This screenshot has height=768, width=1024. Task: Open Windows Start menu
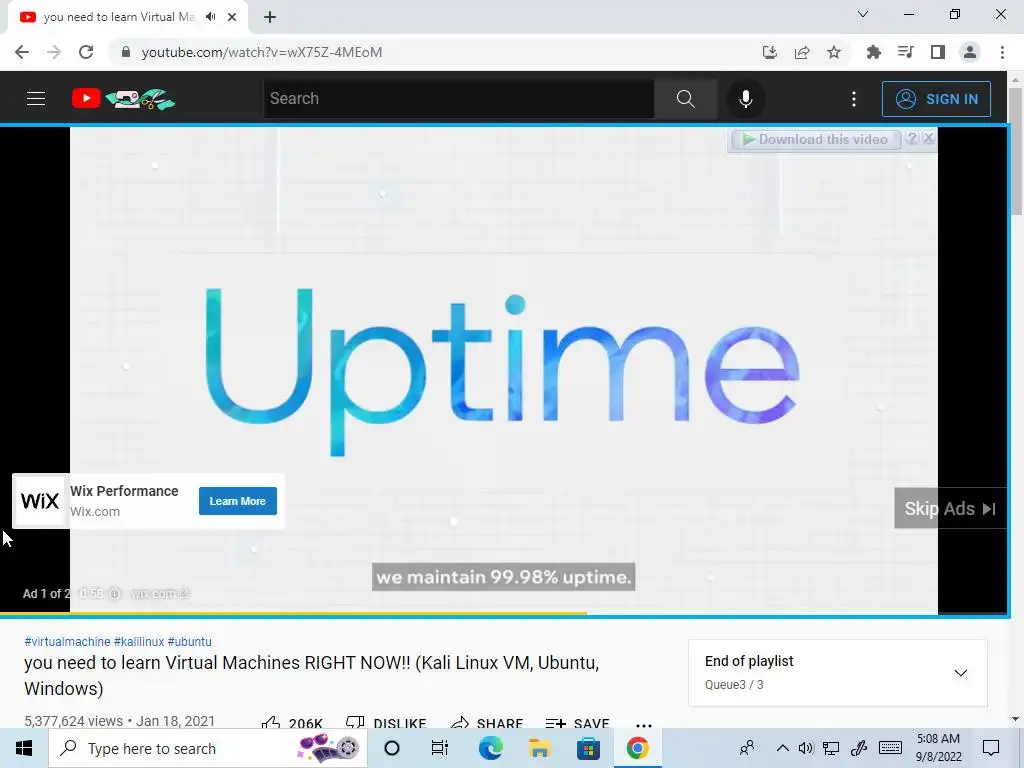[24, 748]
